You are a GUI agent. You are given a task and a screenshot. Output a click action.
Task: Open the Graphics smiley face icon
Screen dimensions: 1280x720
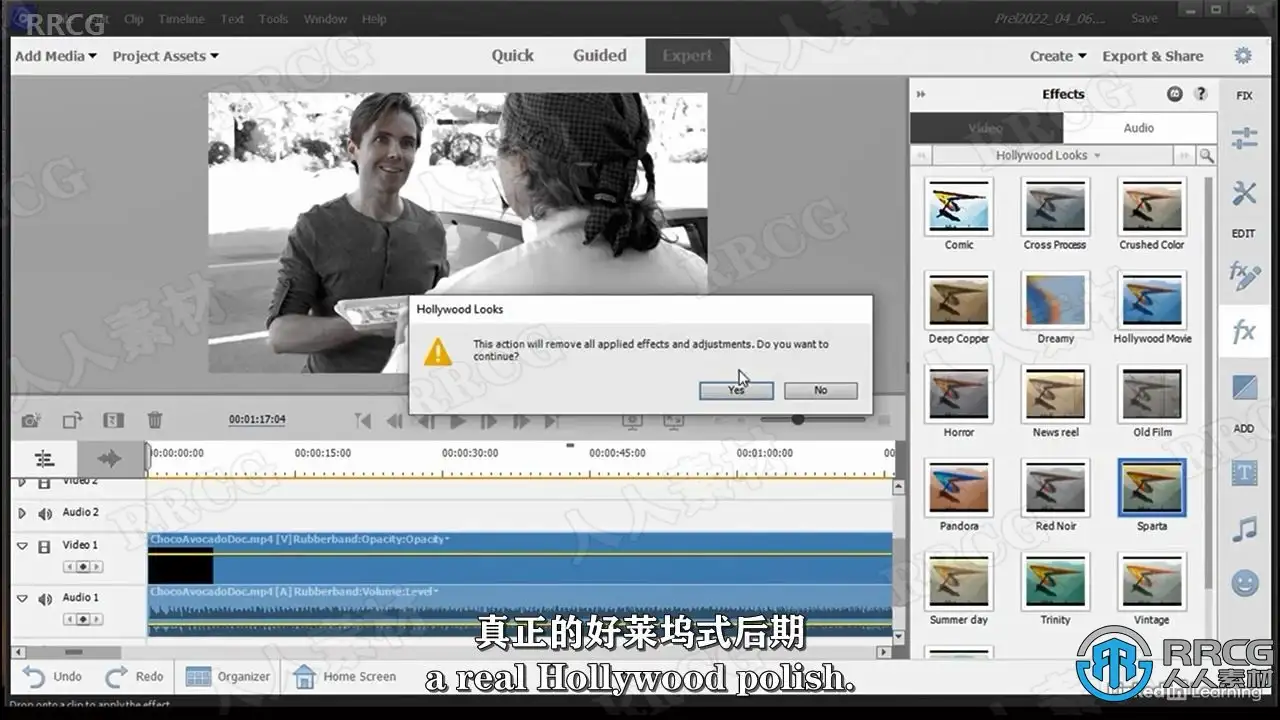tap(1244, 583)
